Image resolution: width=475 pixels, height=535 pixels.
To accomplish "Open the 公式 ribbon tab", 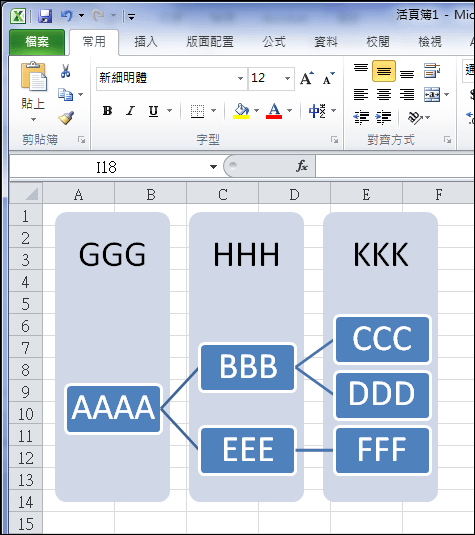I will pyautogui.click(x=274, y=42).
